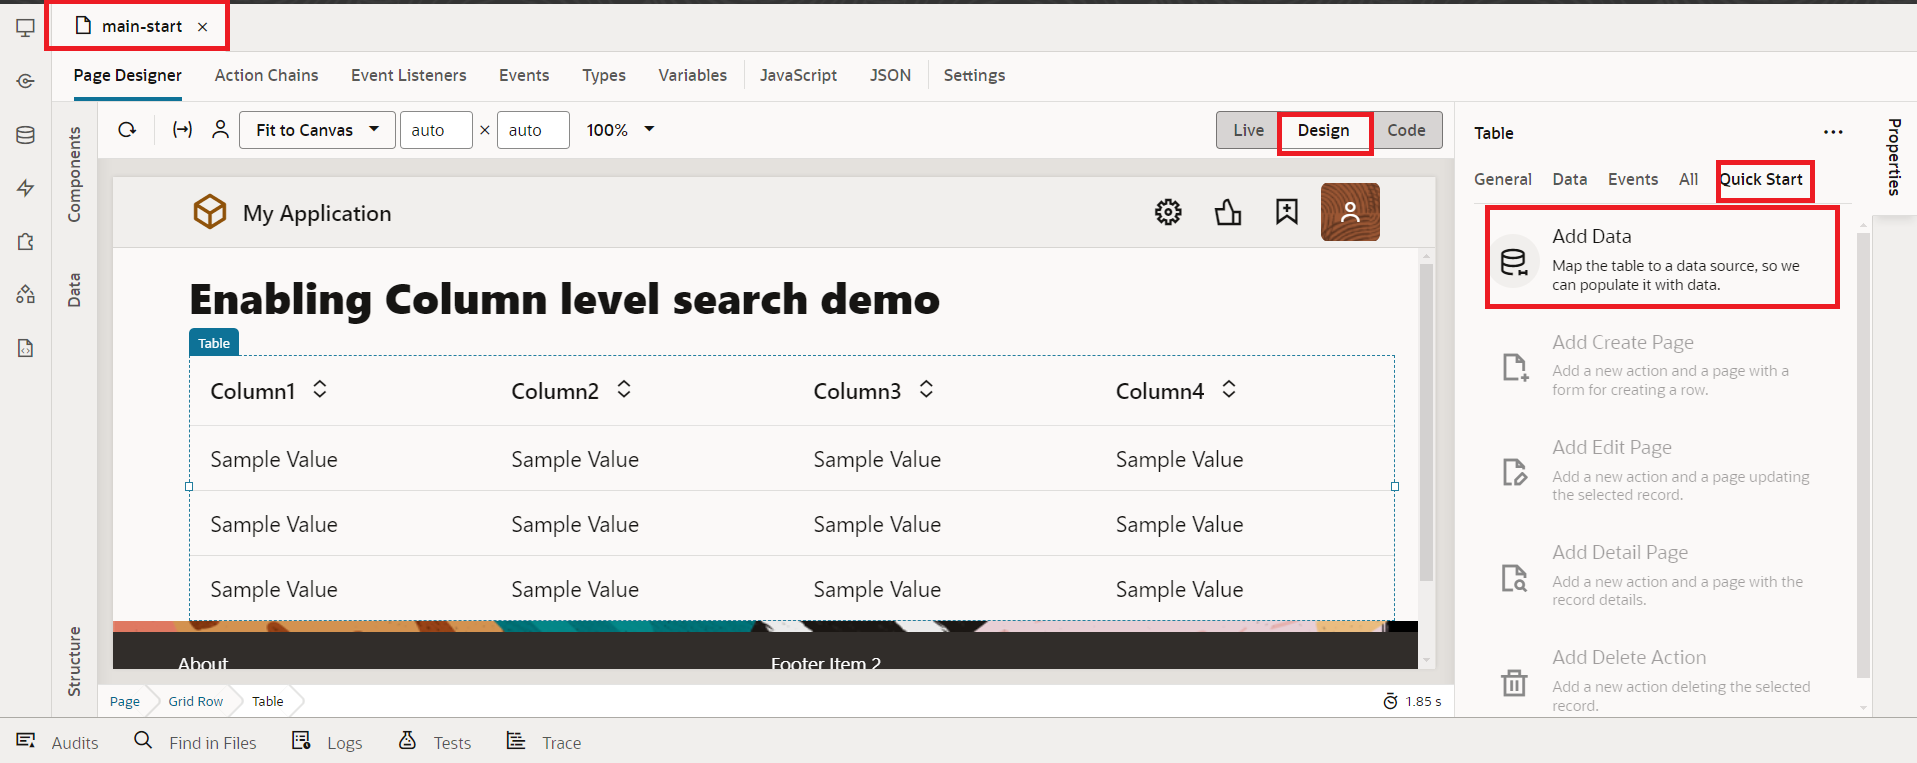
Task: Click the thumbs-up icon in app header
Action: pyautogui.click(x=1228, y=212)
